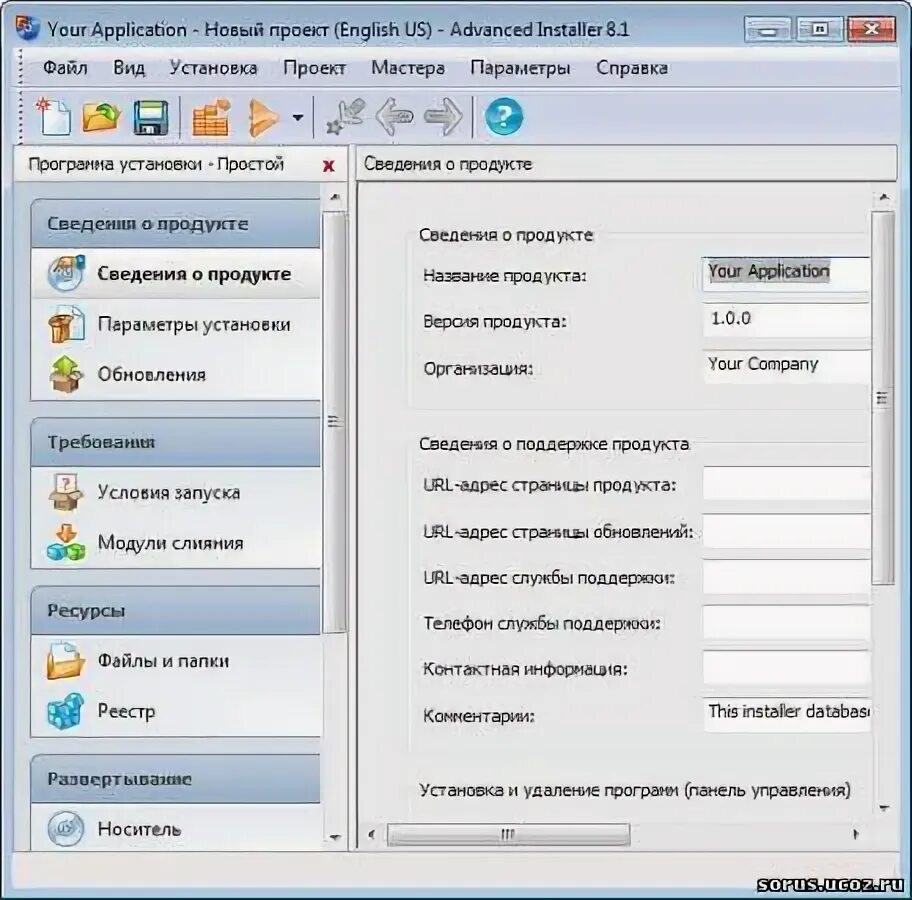Click the Носитель label in sidebar
Image resolution: width=912 pixels, height=900 pixels.
(139, 829)
